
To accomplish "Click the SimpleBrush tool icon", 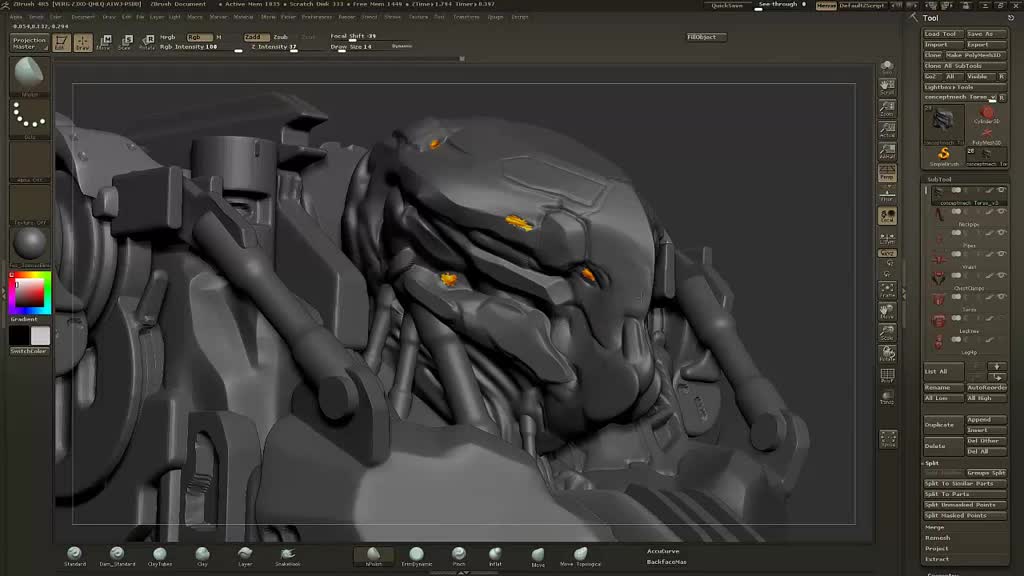I will click(x=943, y=154).
